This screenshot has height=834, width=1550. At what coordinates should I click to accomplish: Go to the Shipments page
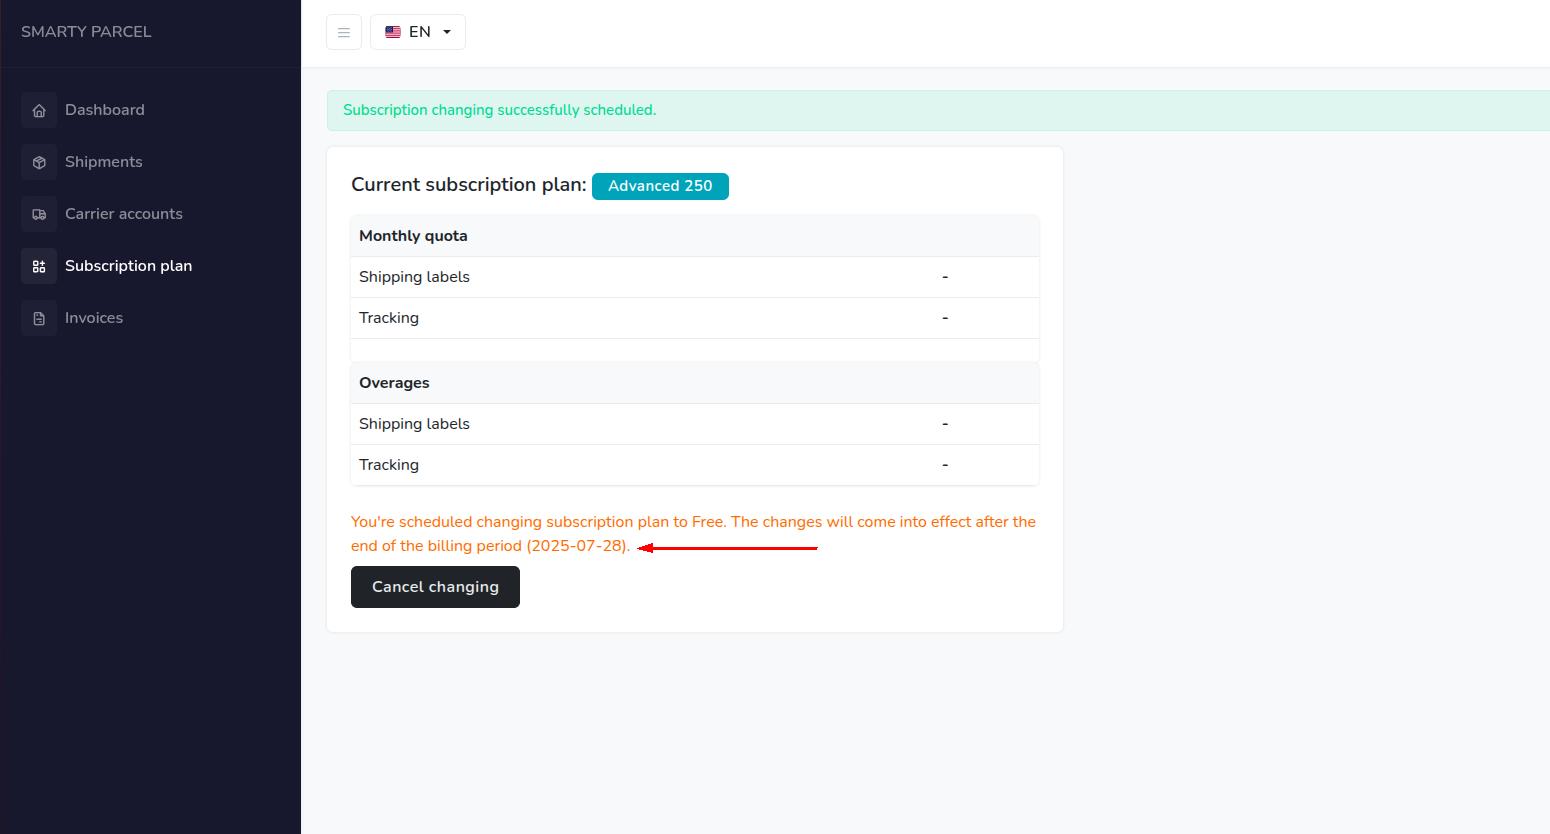(104, 162)
